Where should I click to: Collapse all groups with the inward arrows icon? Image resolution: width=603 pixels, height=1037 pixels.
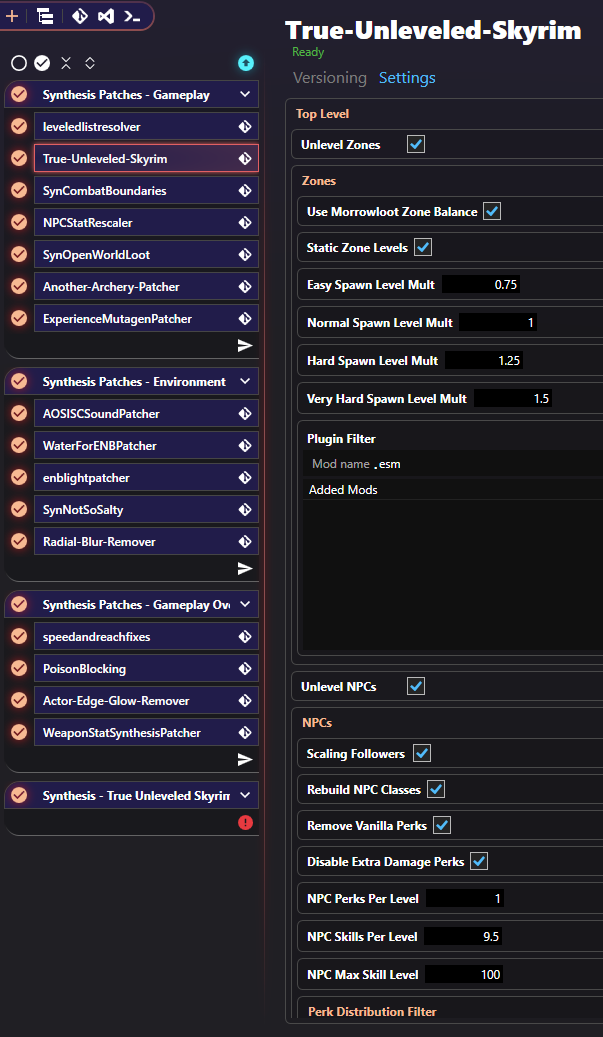[65, 63]
